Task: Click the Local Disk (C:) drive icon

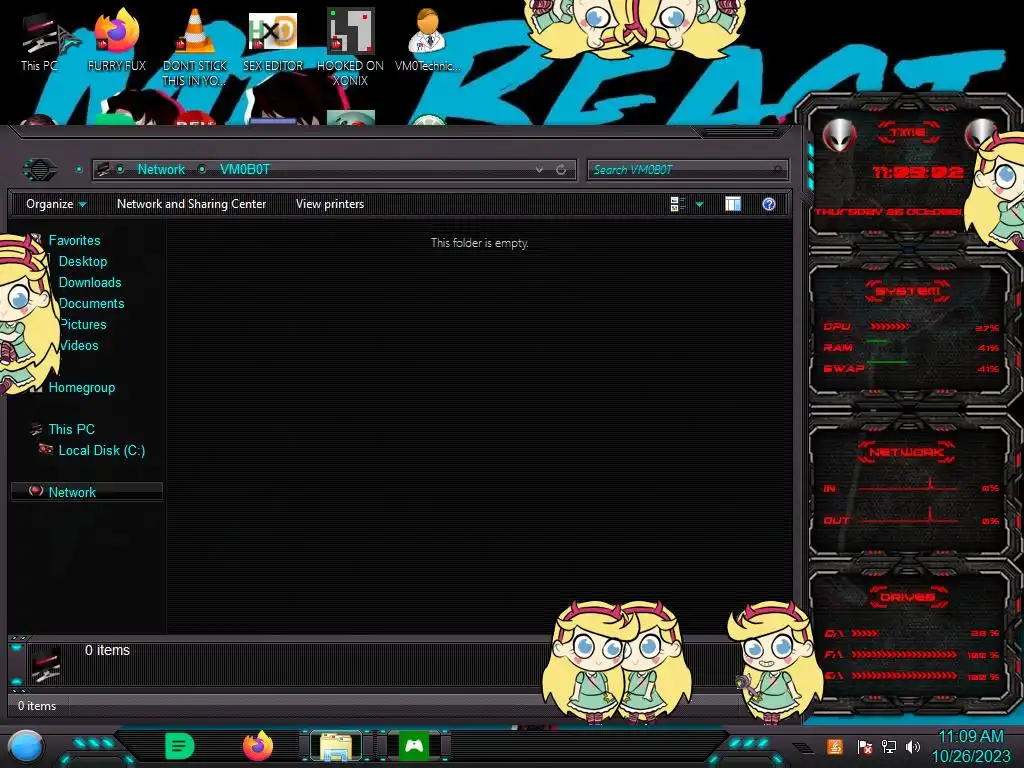Action: coord(46,449)
